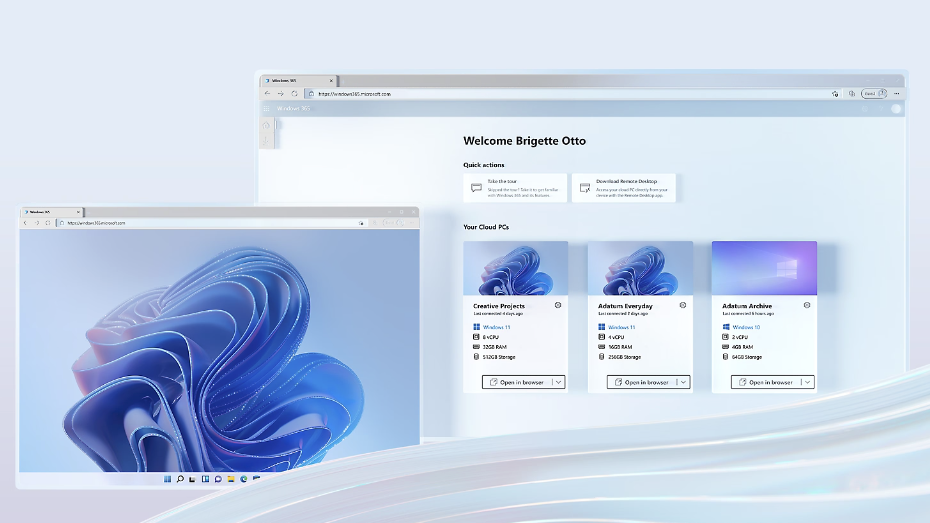This screenshot has height=523, width=930.
Task: Open the collections icon in the large browser toolbar
Action: [x=852, y=94]
